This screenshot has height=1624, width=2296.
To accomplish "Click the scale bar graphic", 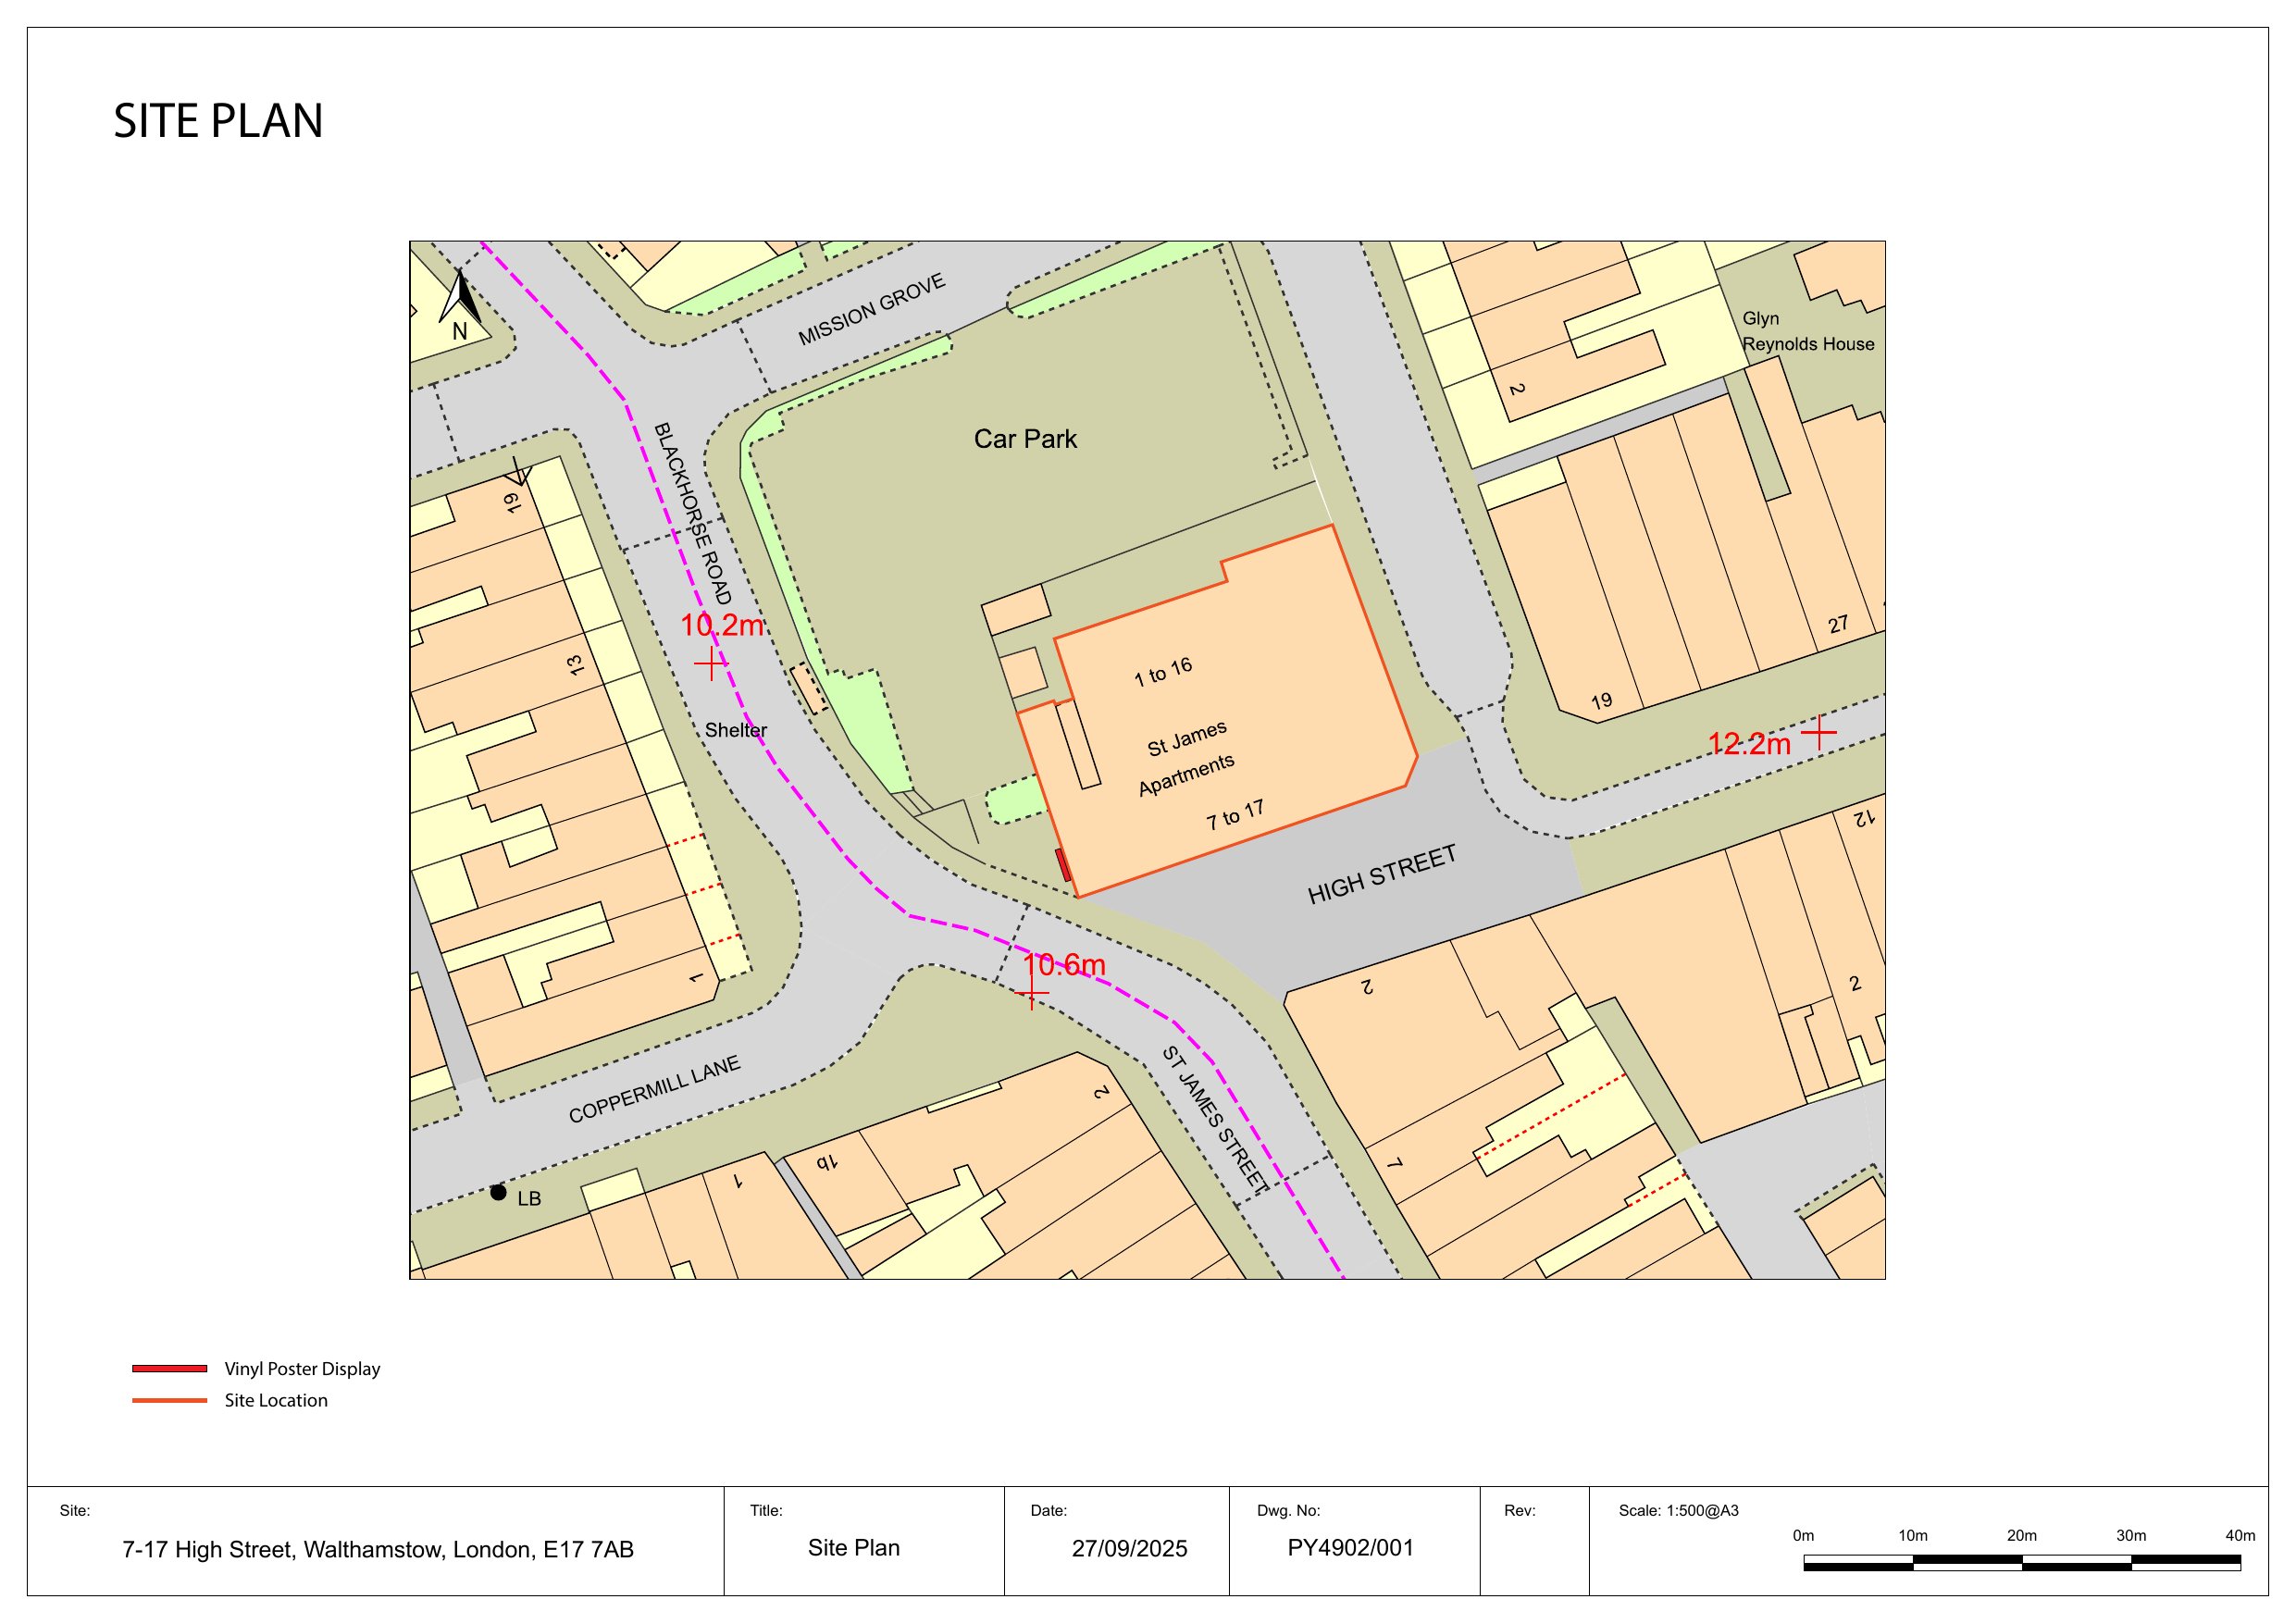I will tap(2021, 1562).
